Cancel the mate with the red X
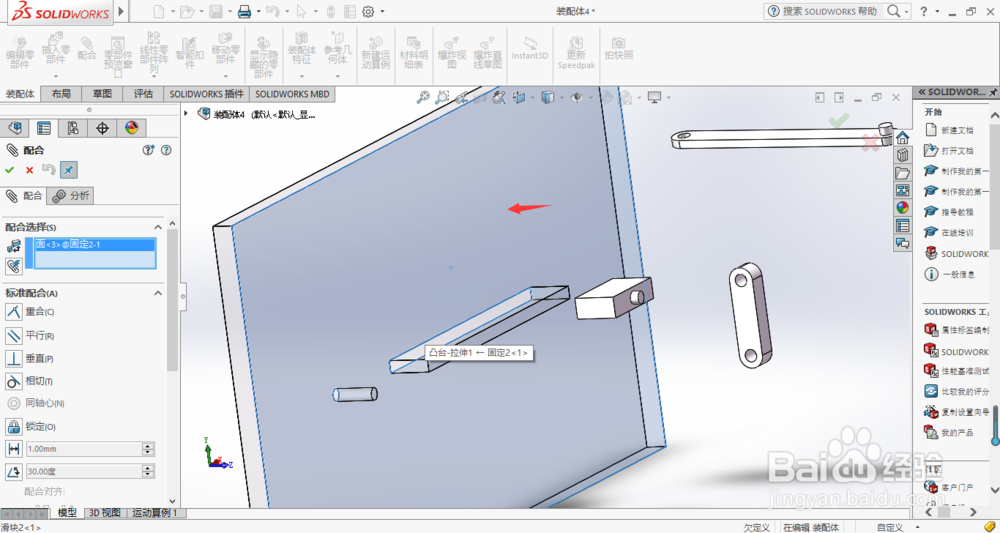This screenshot has width=1000, height=533. pyautogui.click(x=29, y=170)
